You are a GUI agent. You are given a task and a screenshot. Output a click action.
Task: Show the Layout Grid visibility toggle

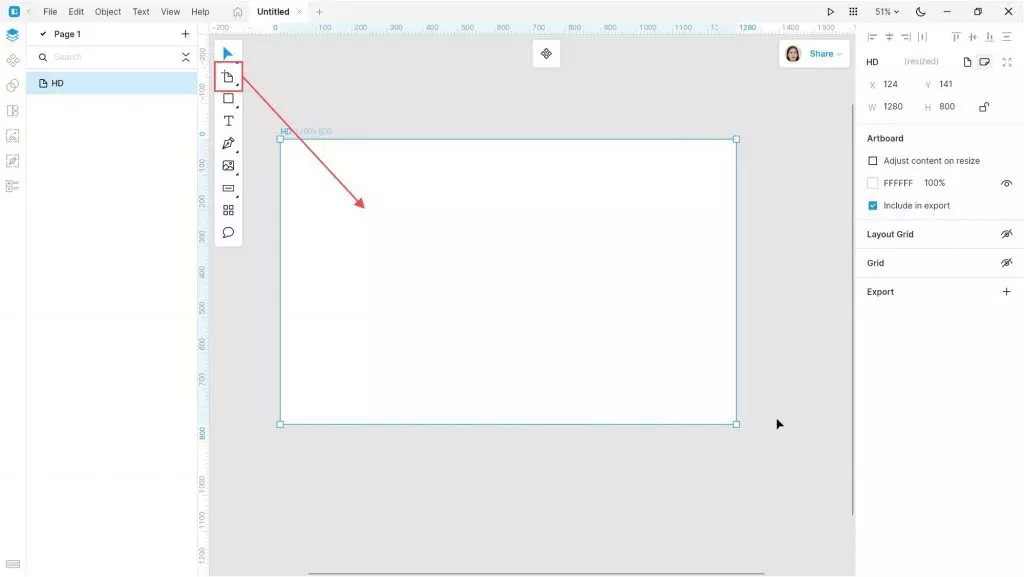coord(1006,234)
